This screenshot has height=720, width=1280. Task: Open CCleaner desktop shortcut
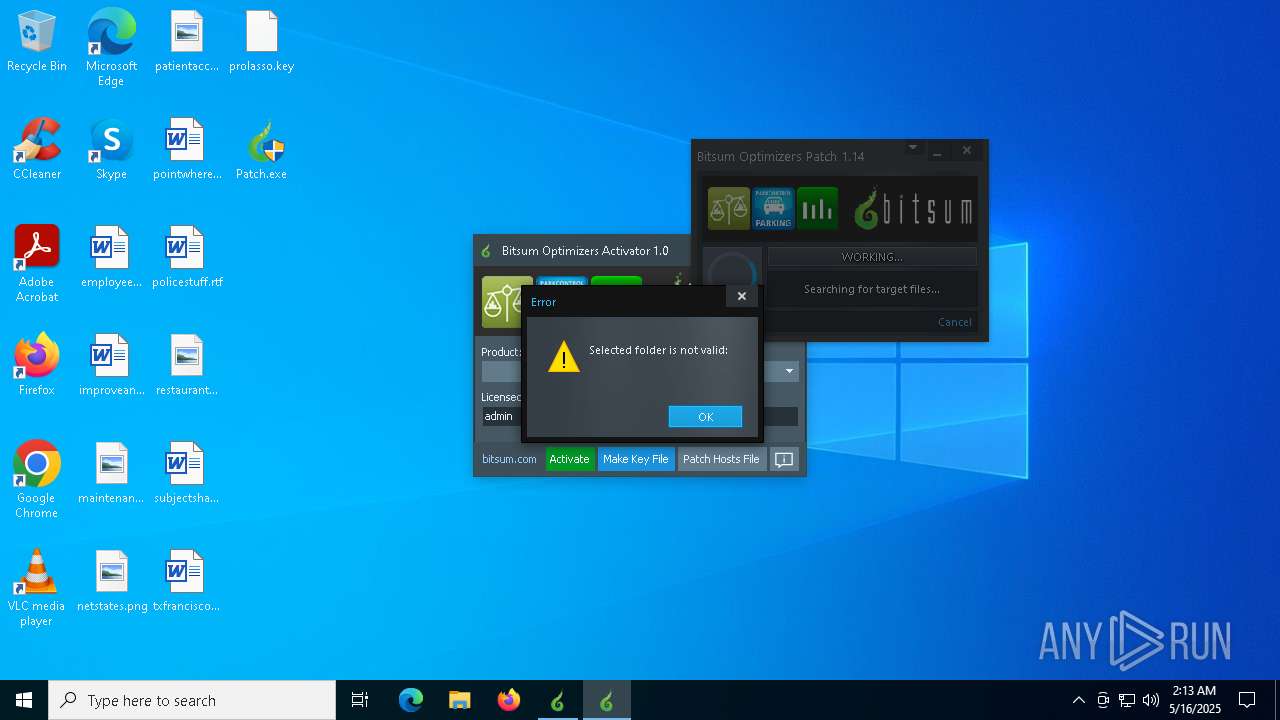(x=37, y=149)
